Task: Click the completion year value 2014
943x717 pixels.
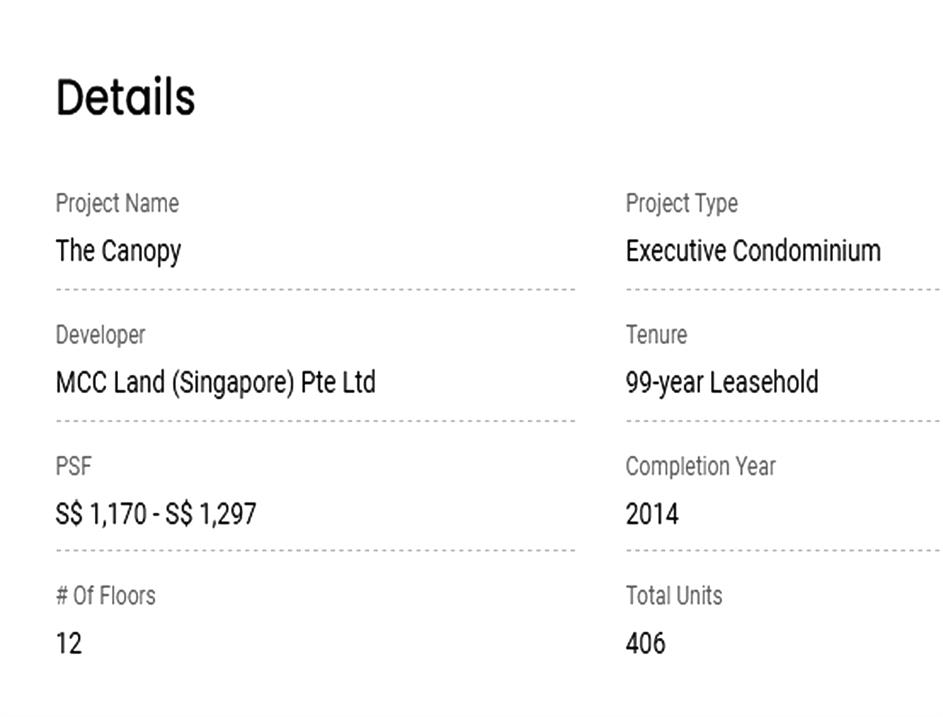Action: (x=652, y=514)
